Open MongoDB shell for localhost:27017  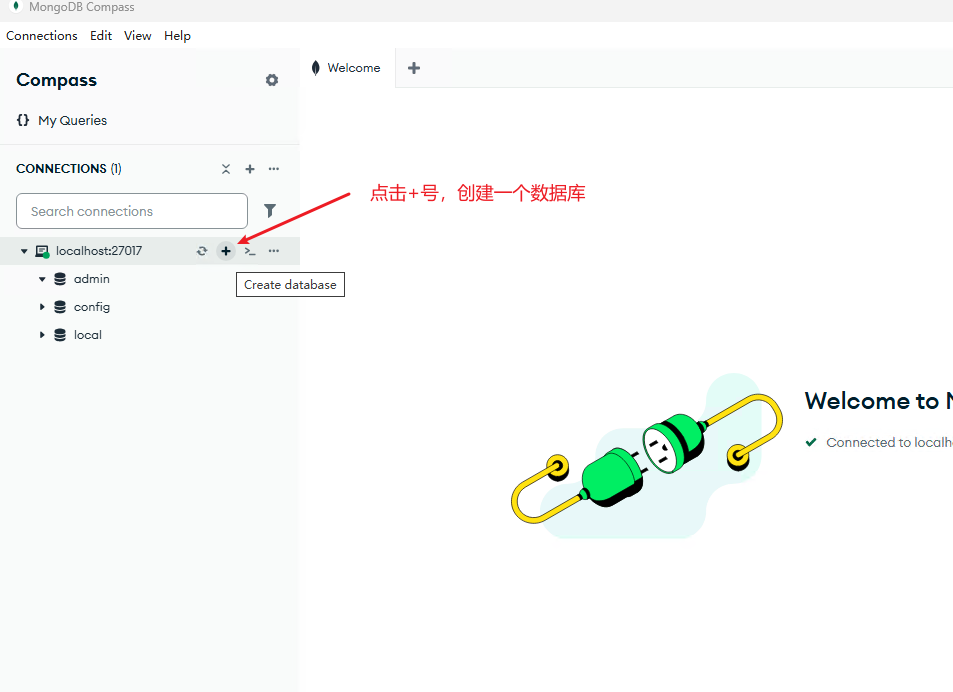250,251
